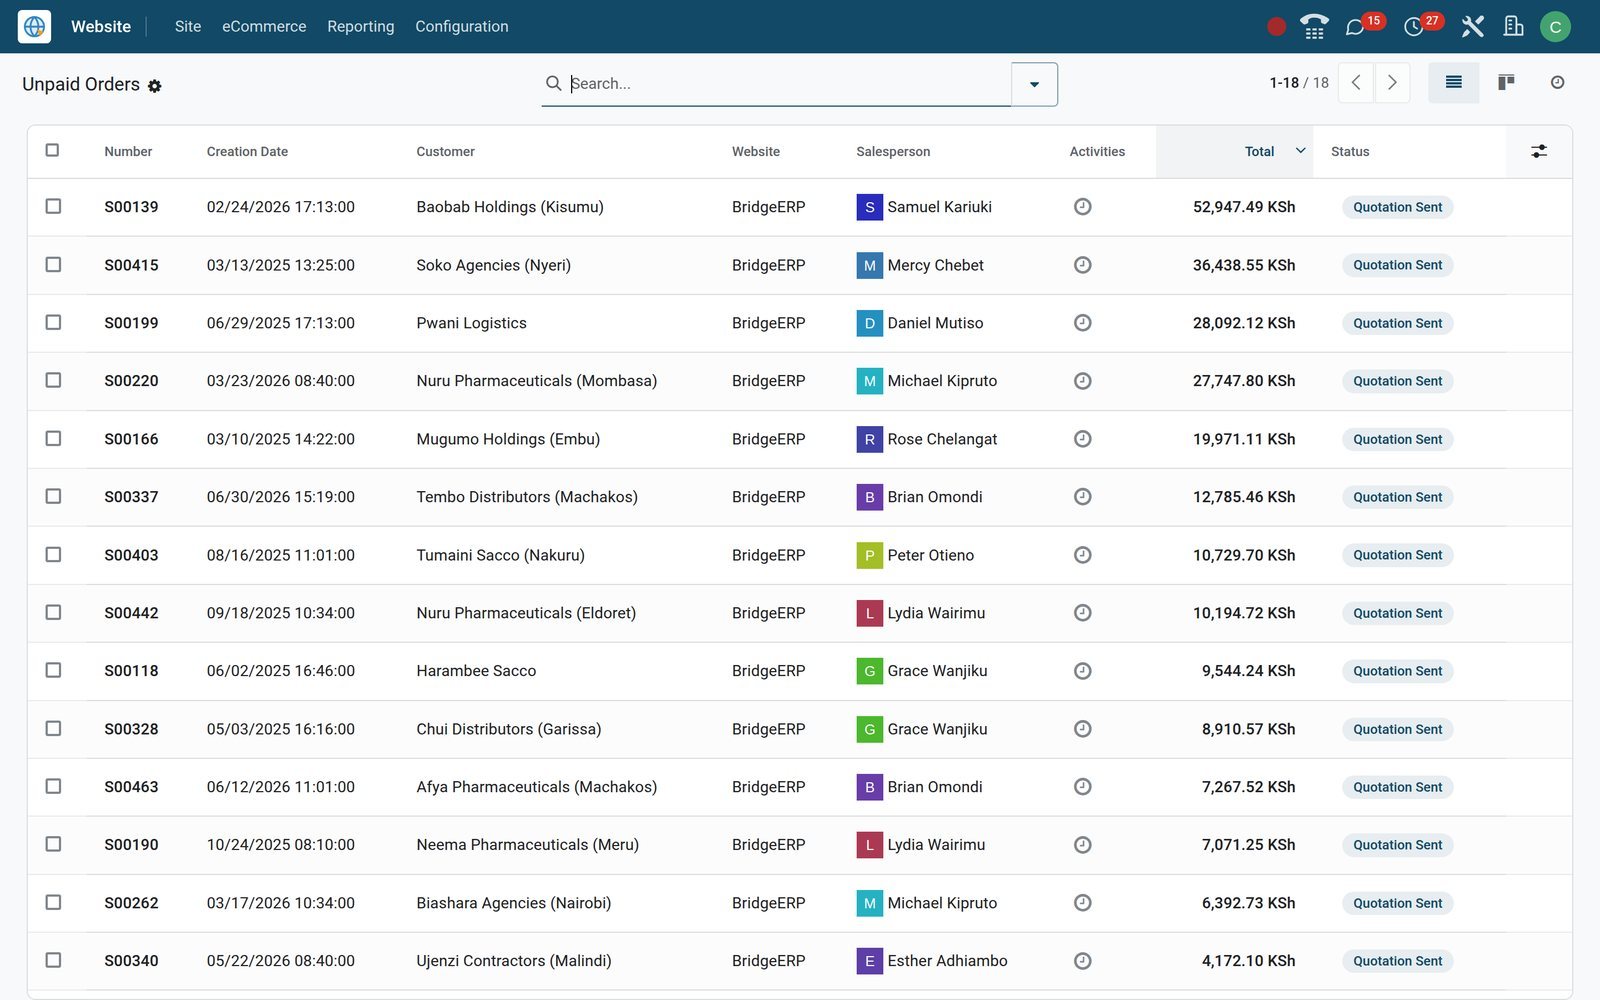Open order S00166 number cell
Viewport: 1600px width, 1000px height.
(131, 439)
